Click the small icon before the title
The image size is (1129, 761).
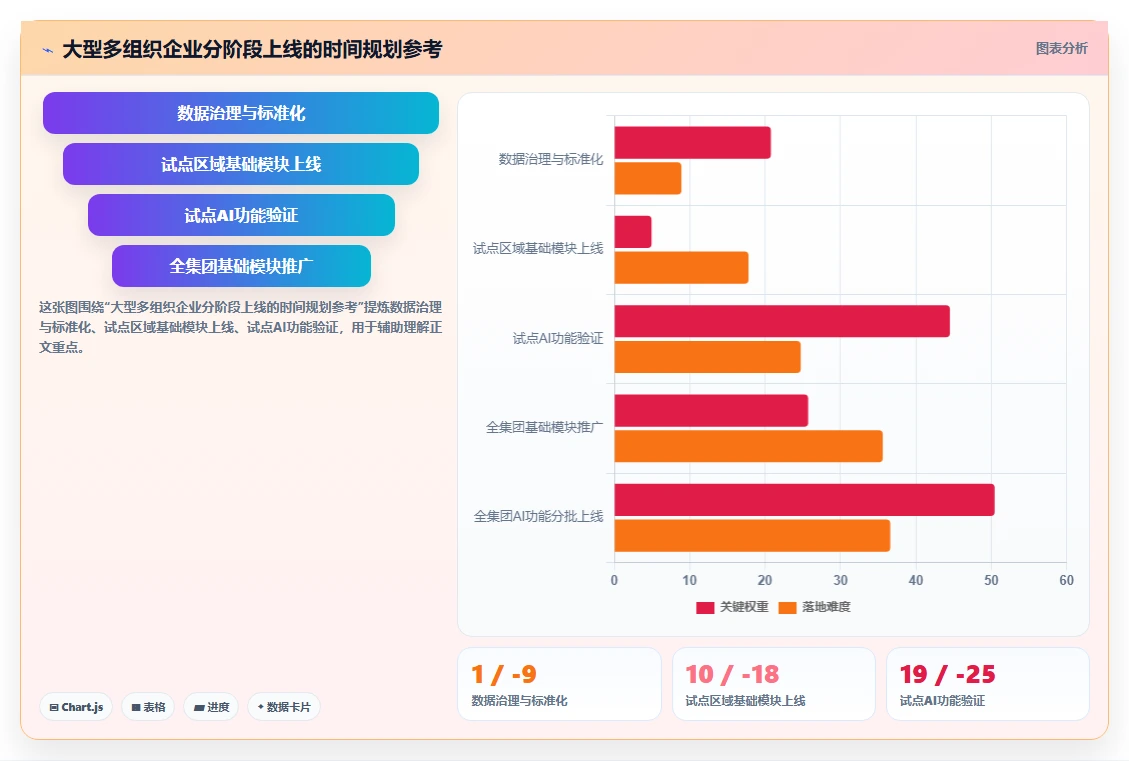(x=48, y=50)
